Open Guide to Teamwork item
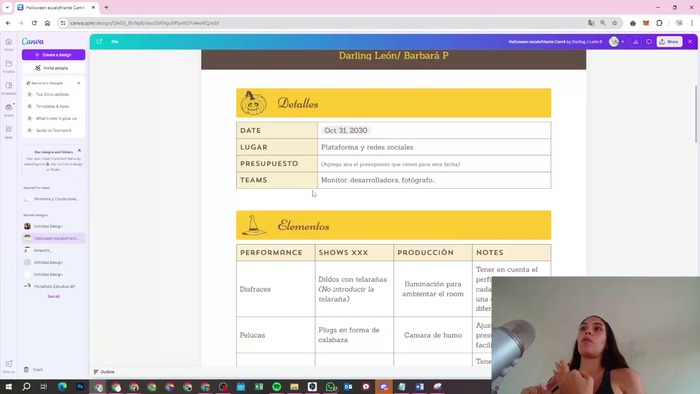Viewport: 700px width, 394px height. coord(53,130)
